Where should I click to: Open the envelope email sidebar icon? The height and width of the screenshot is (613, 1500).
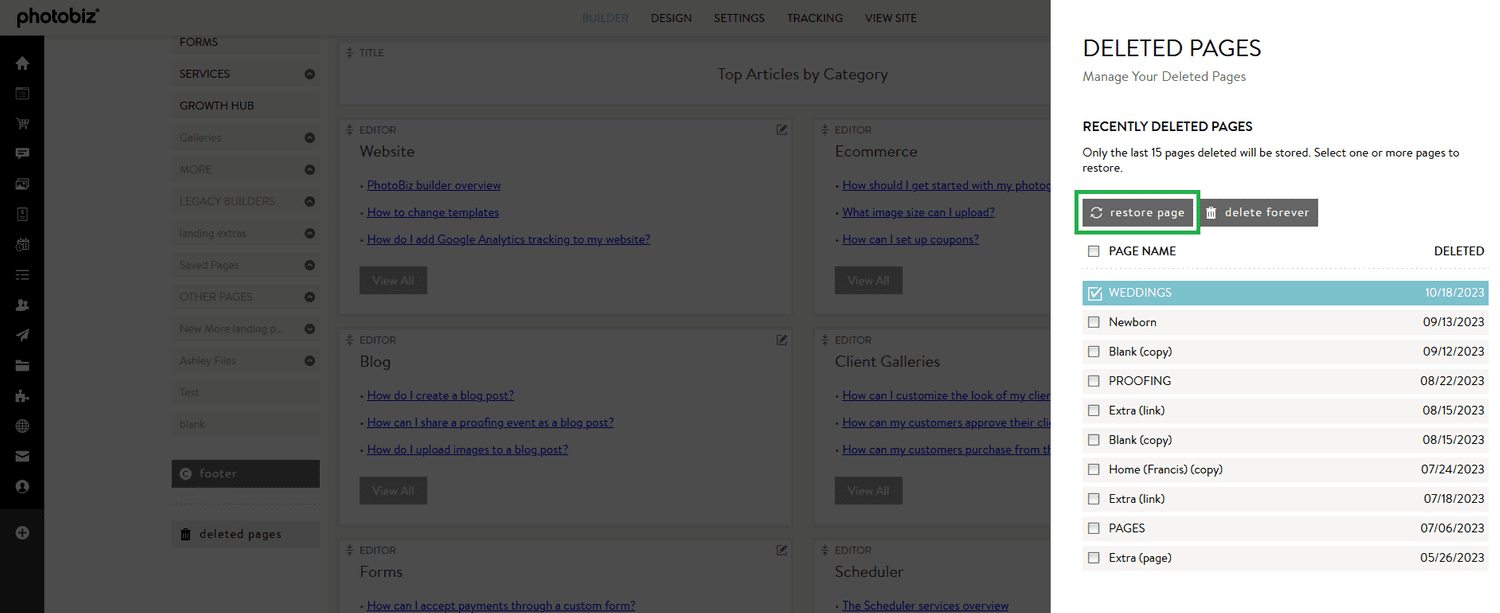click(22, 456)
